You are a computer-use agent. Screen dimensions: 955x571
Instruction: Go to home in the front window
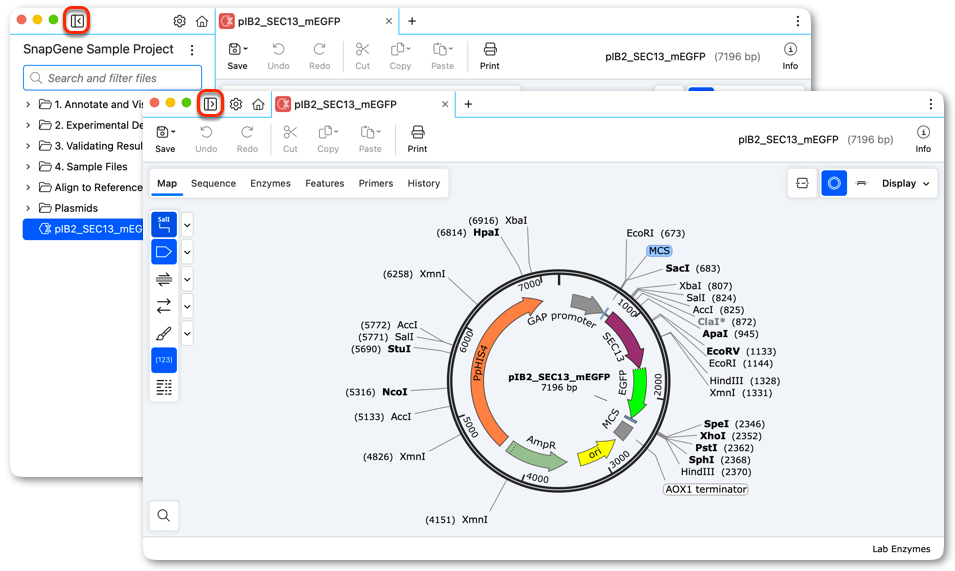click(258, 104)
